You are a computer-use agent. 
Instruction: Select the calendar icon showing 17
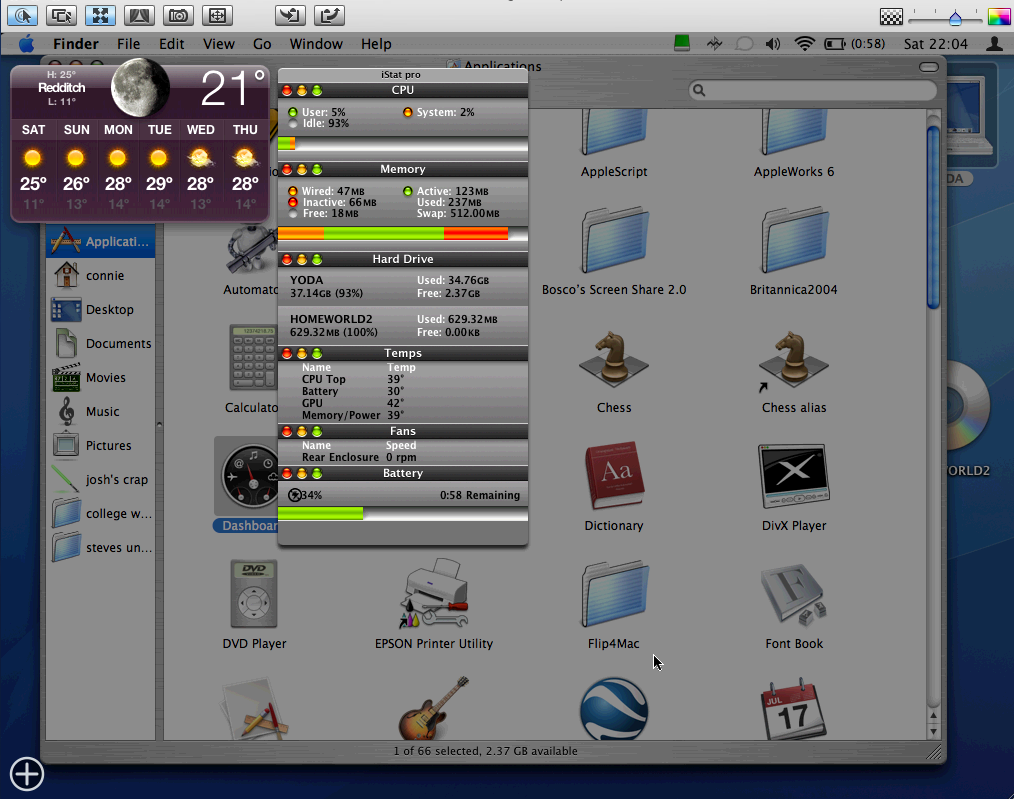tap(794, 709)
